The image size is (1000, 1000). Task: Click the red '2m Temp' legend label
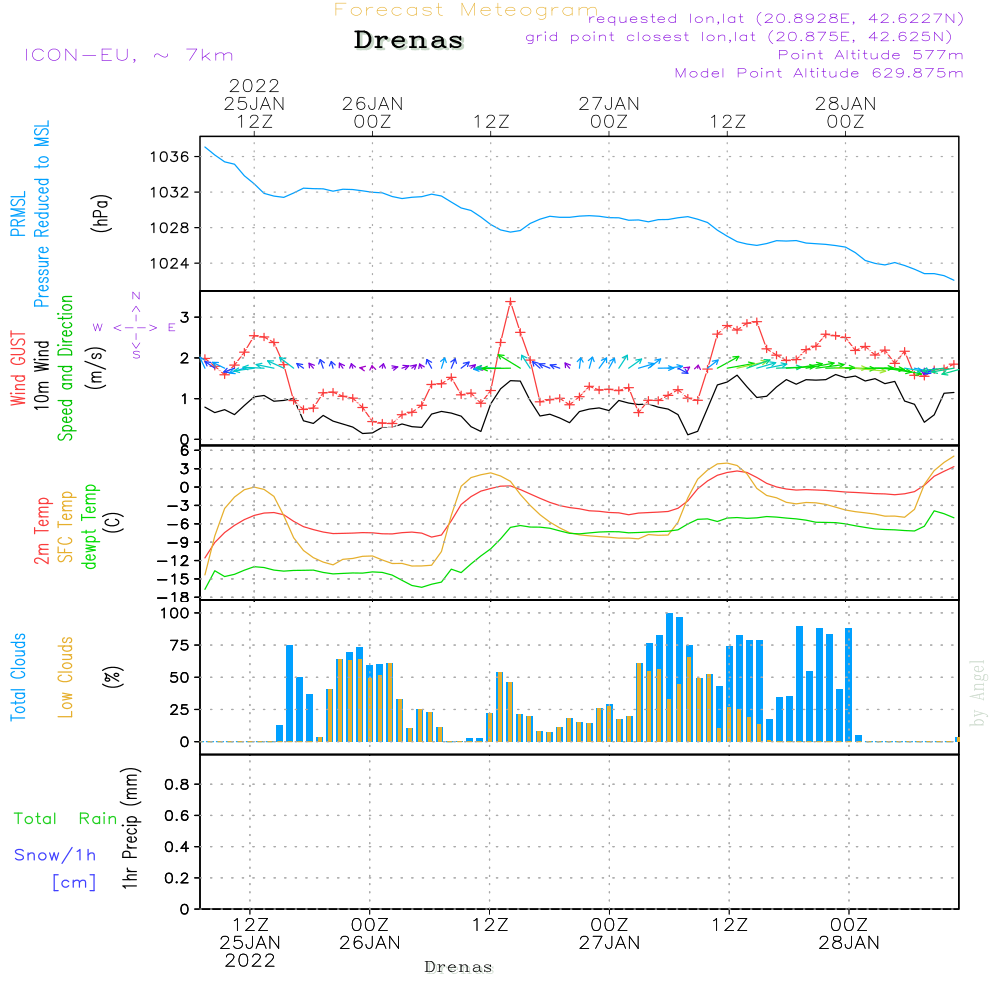click(x=41, y=531)
